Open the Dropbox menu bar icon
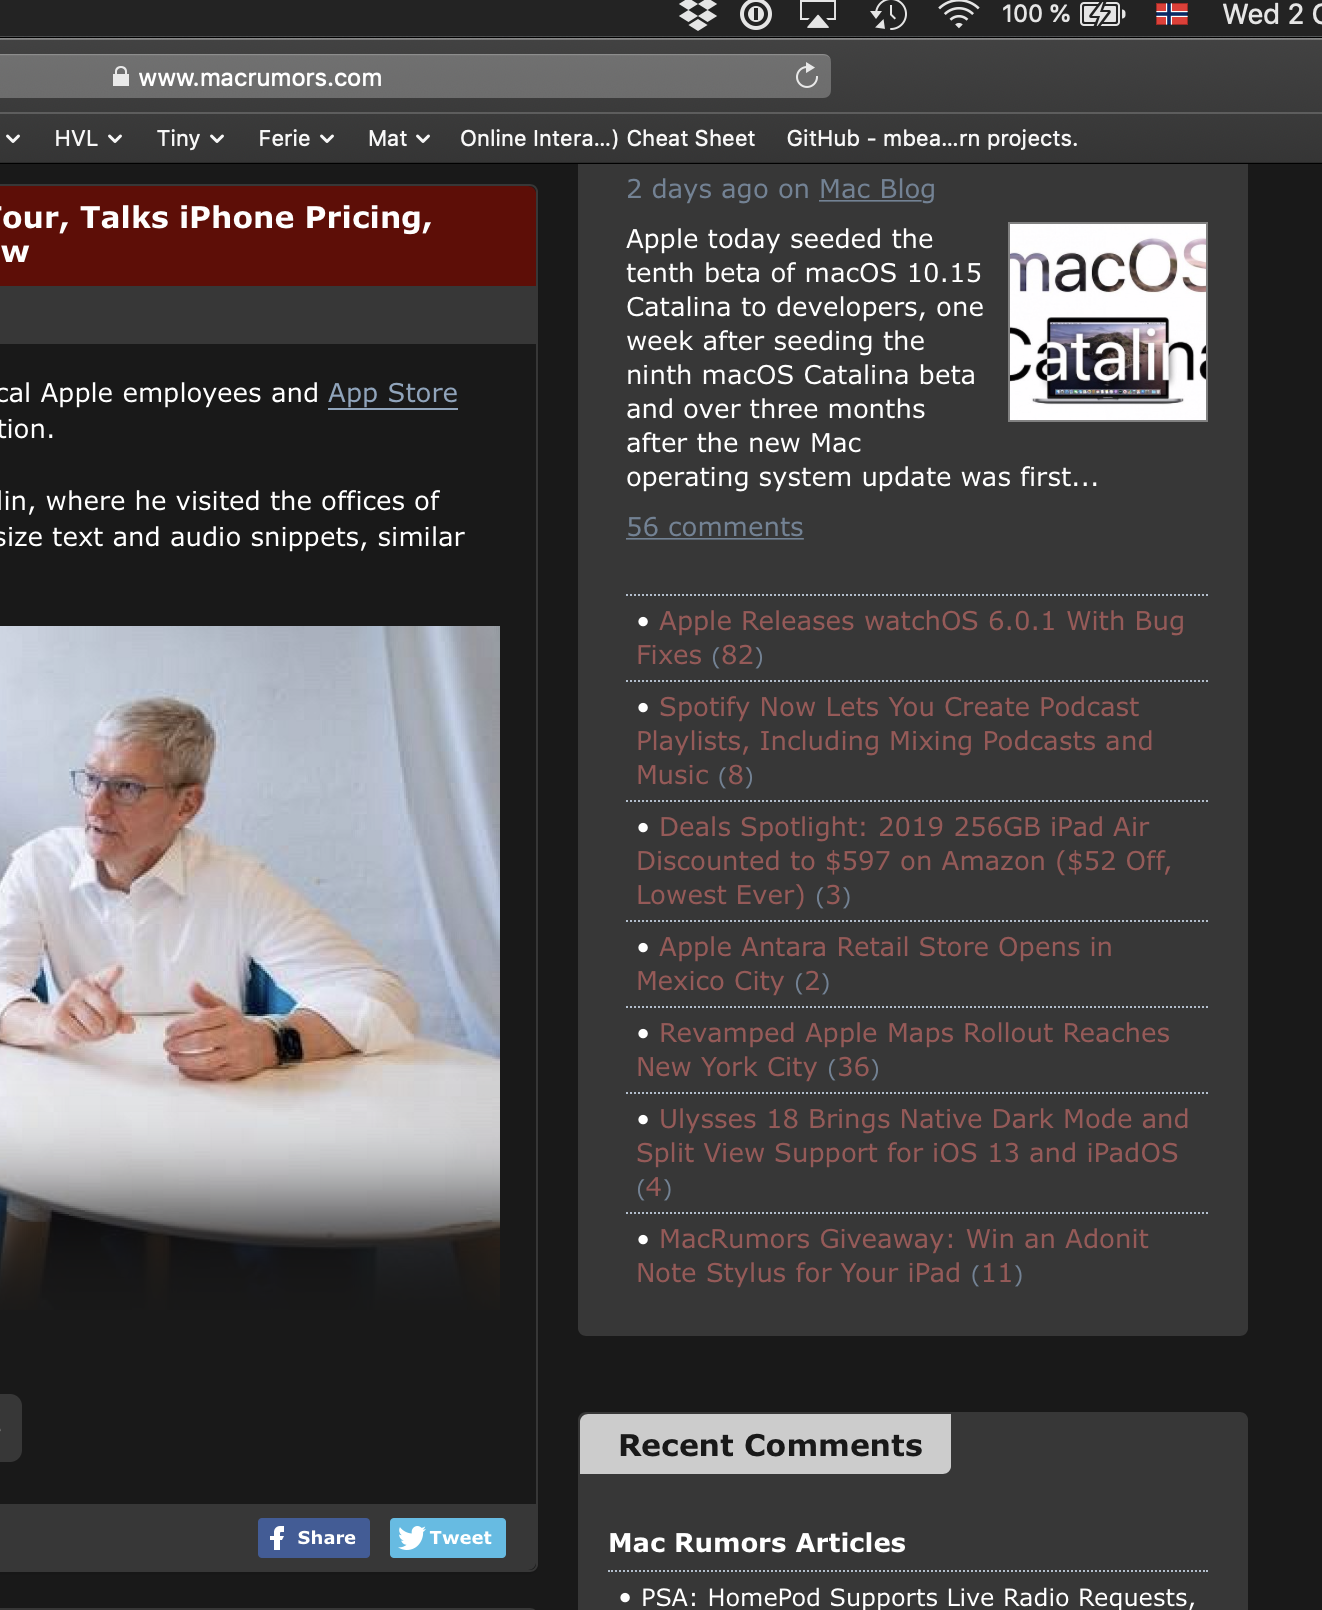Image resolution: width=1322 pixels, height=1610 pixels. point(697,15)
